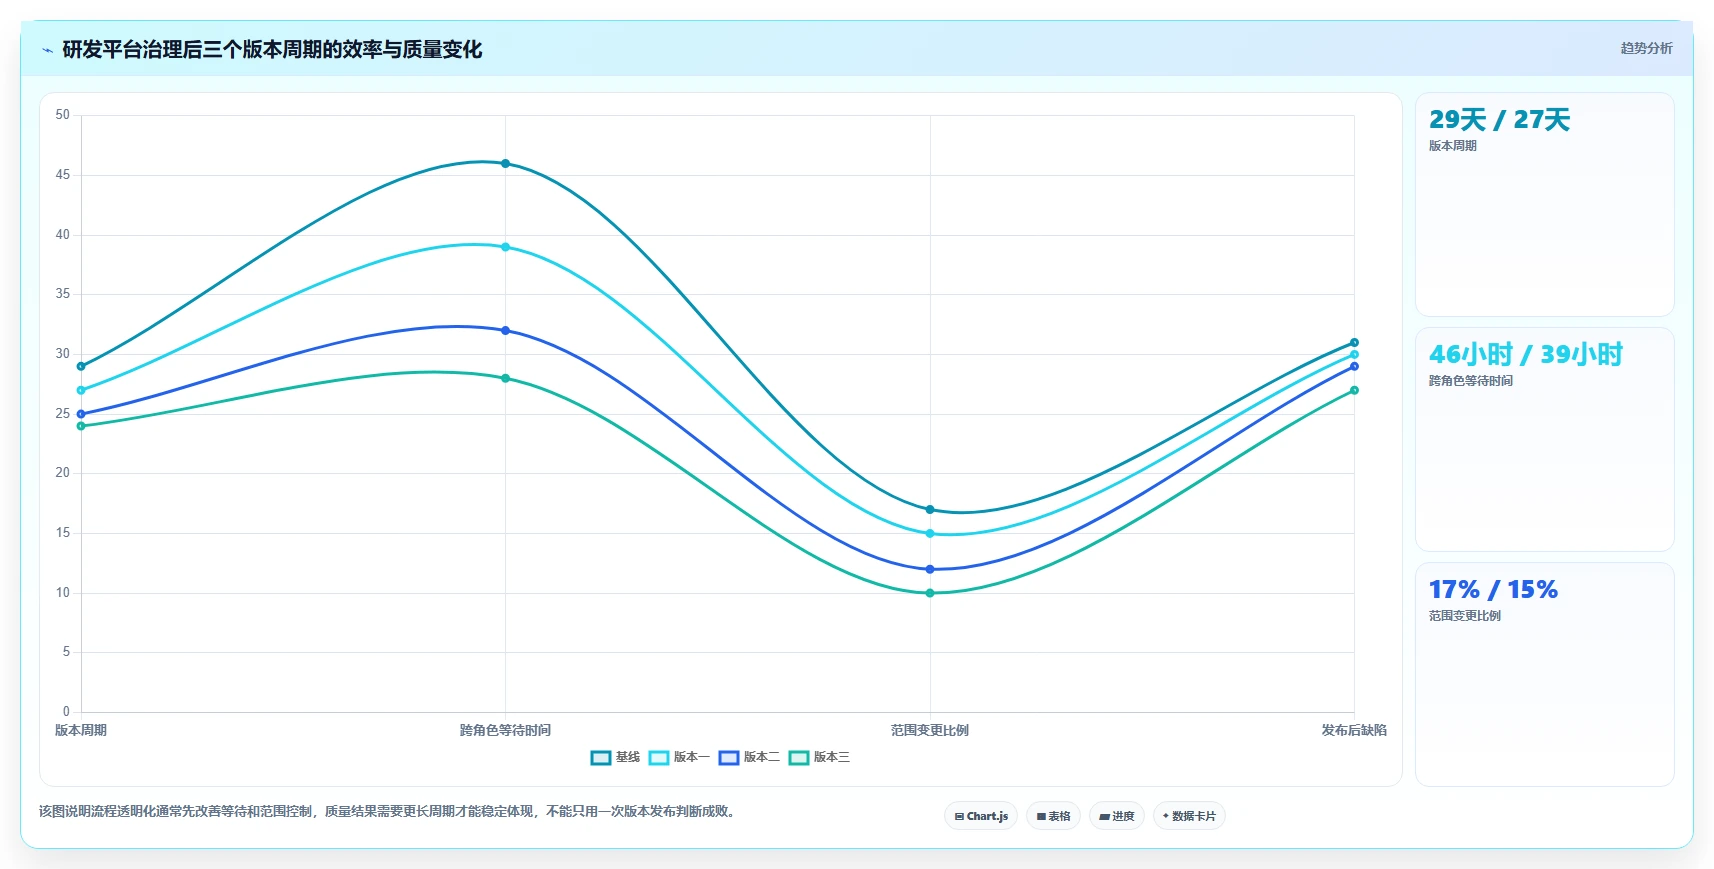
Task: Click the 基线 data point at 17 on 范围变更比例
Action: click(930, 509)
